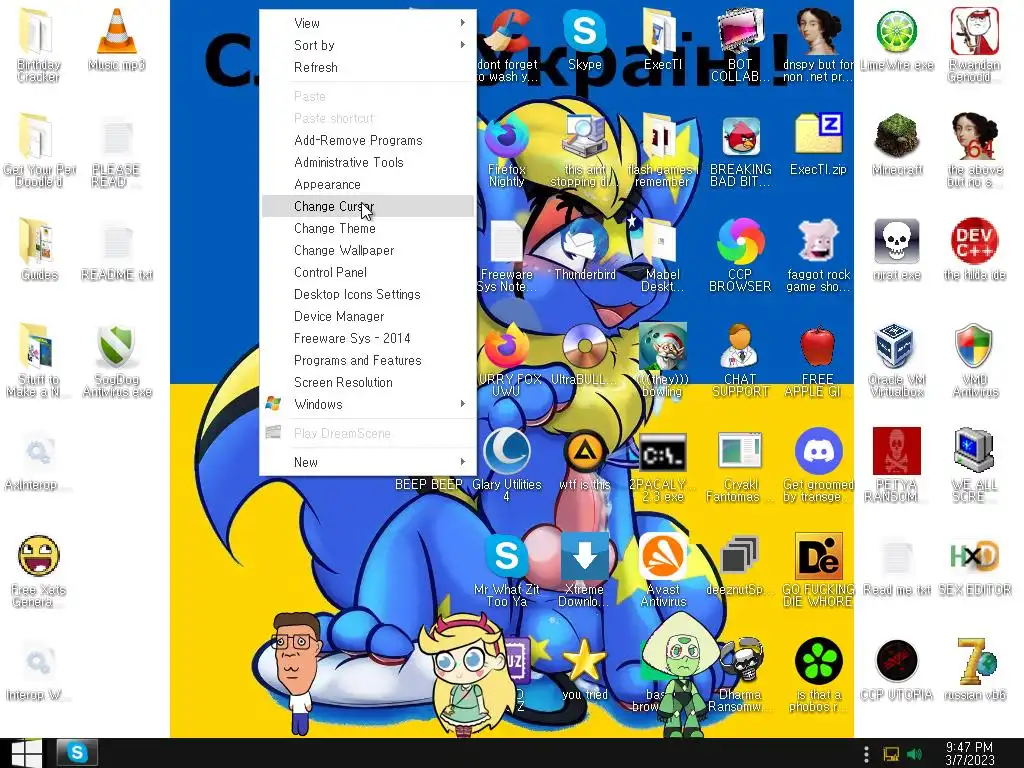Launch the ExecTI folder icon
This screenshot has height=768, width=1024.
click(x=662, y=31)
